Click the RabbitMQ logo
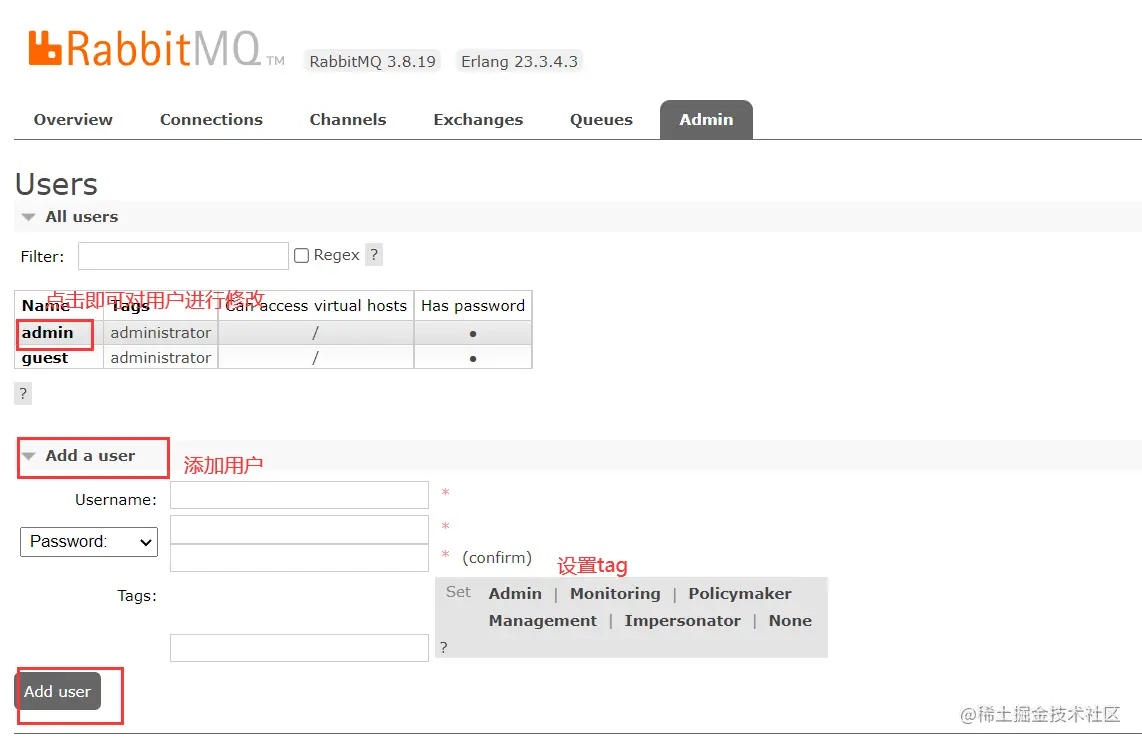1142x746 pixels. [x=156, y=49]
